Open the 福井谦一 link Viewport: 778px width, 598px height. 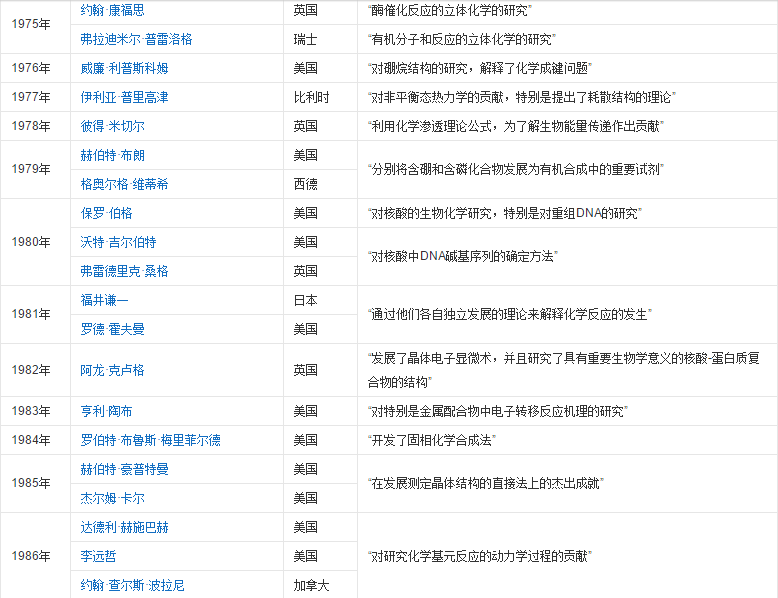pyautogui.click(x=104, y=300)
